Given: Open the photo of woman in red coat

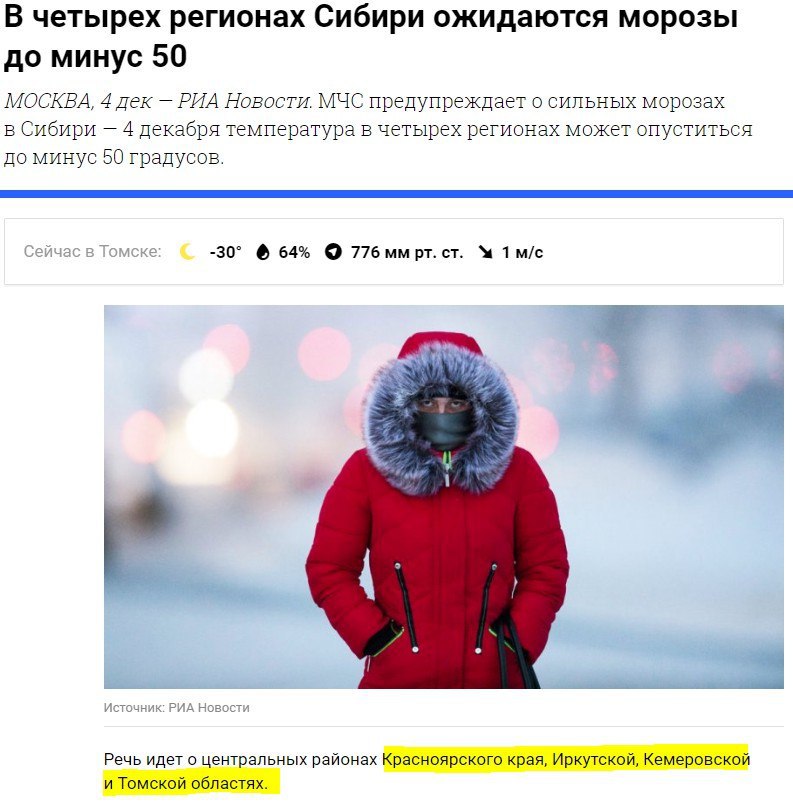Looking at the screenshot, I should 444,497.
